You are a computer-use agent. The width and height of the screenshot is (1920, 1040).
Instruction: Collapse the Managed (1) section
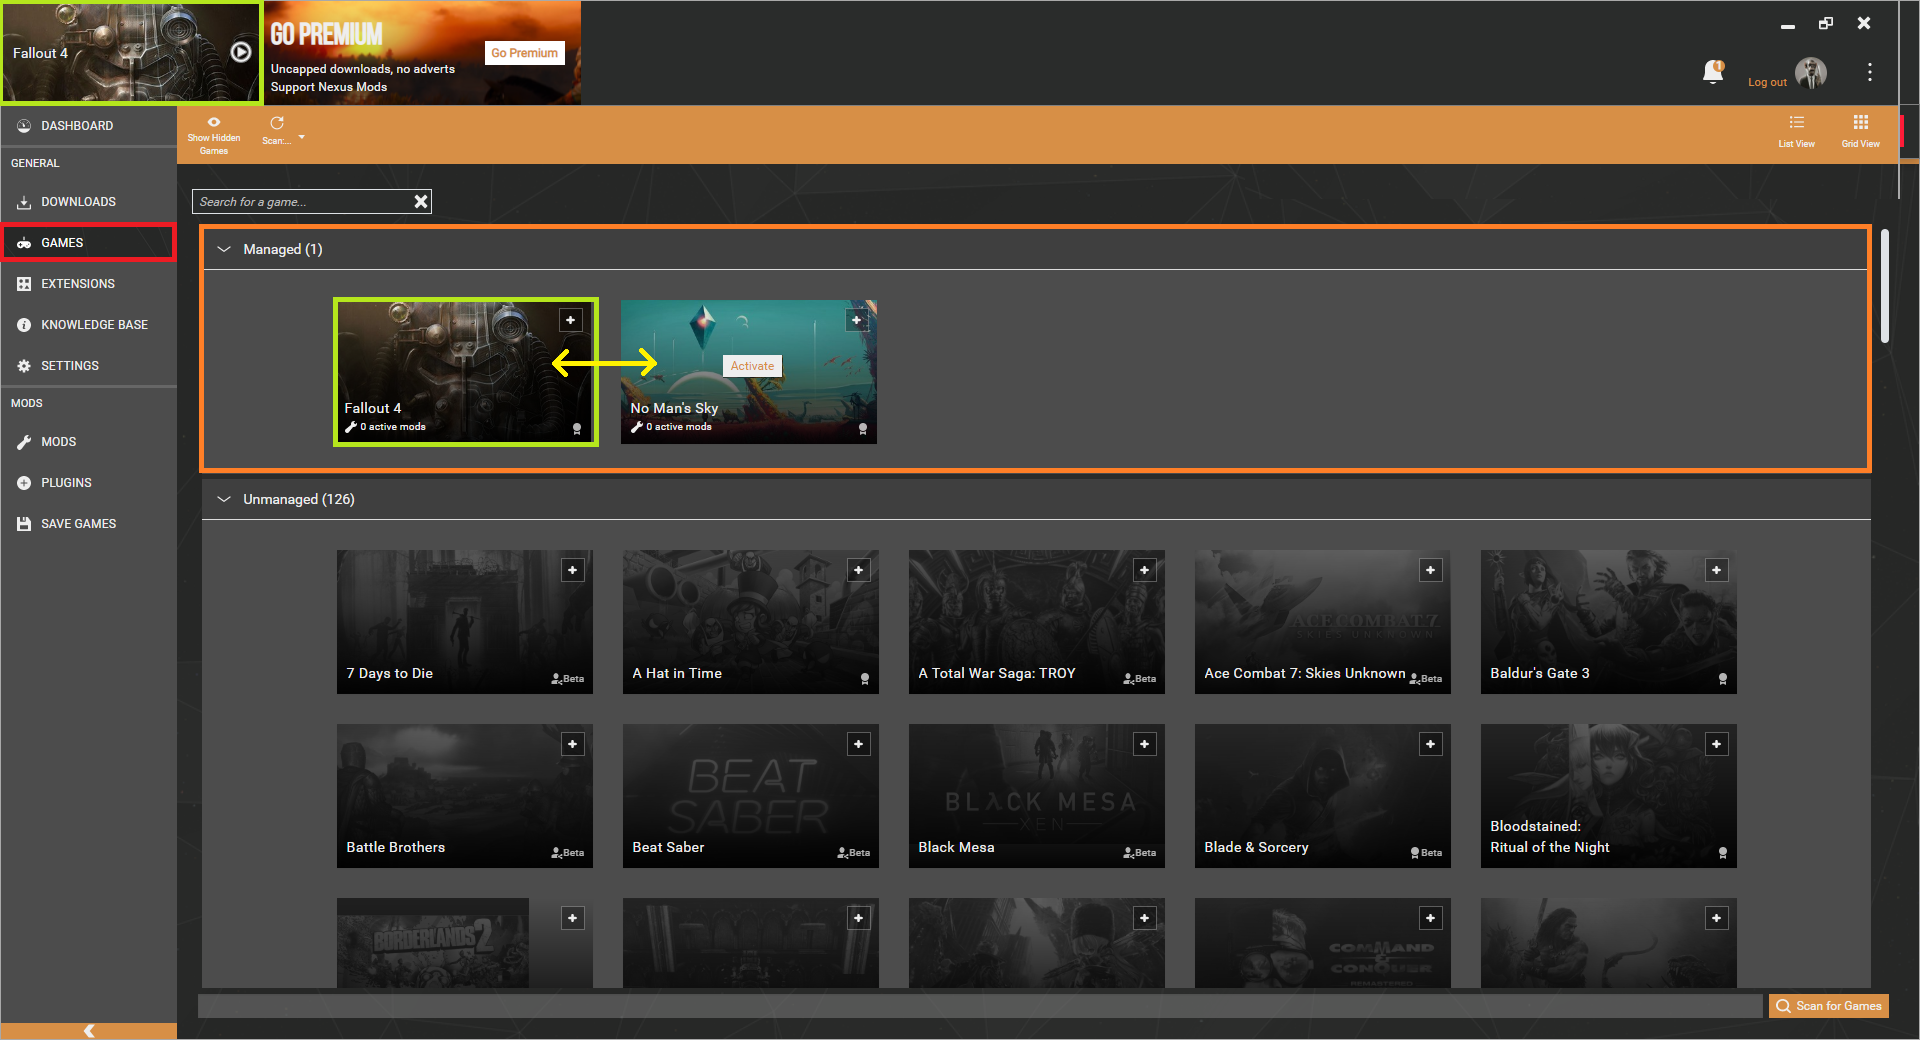224,249
